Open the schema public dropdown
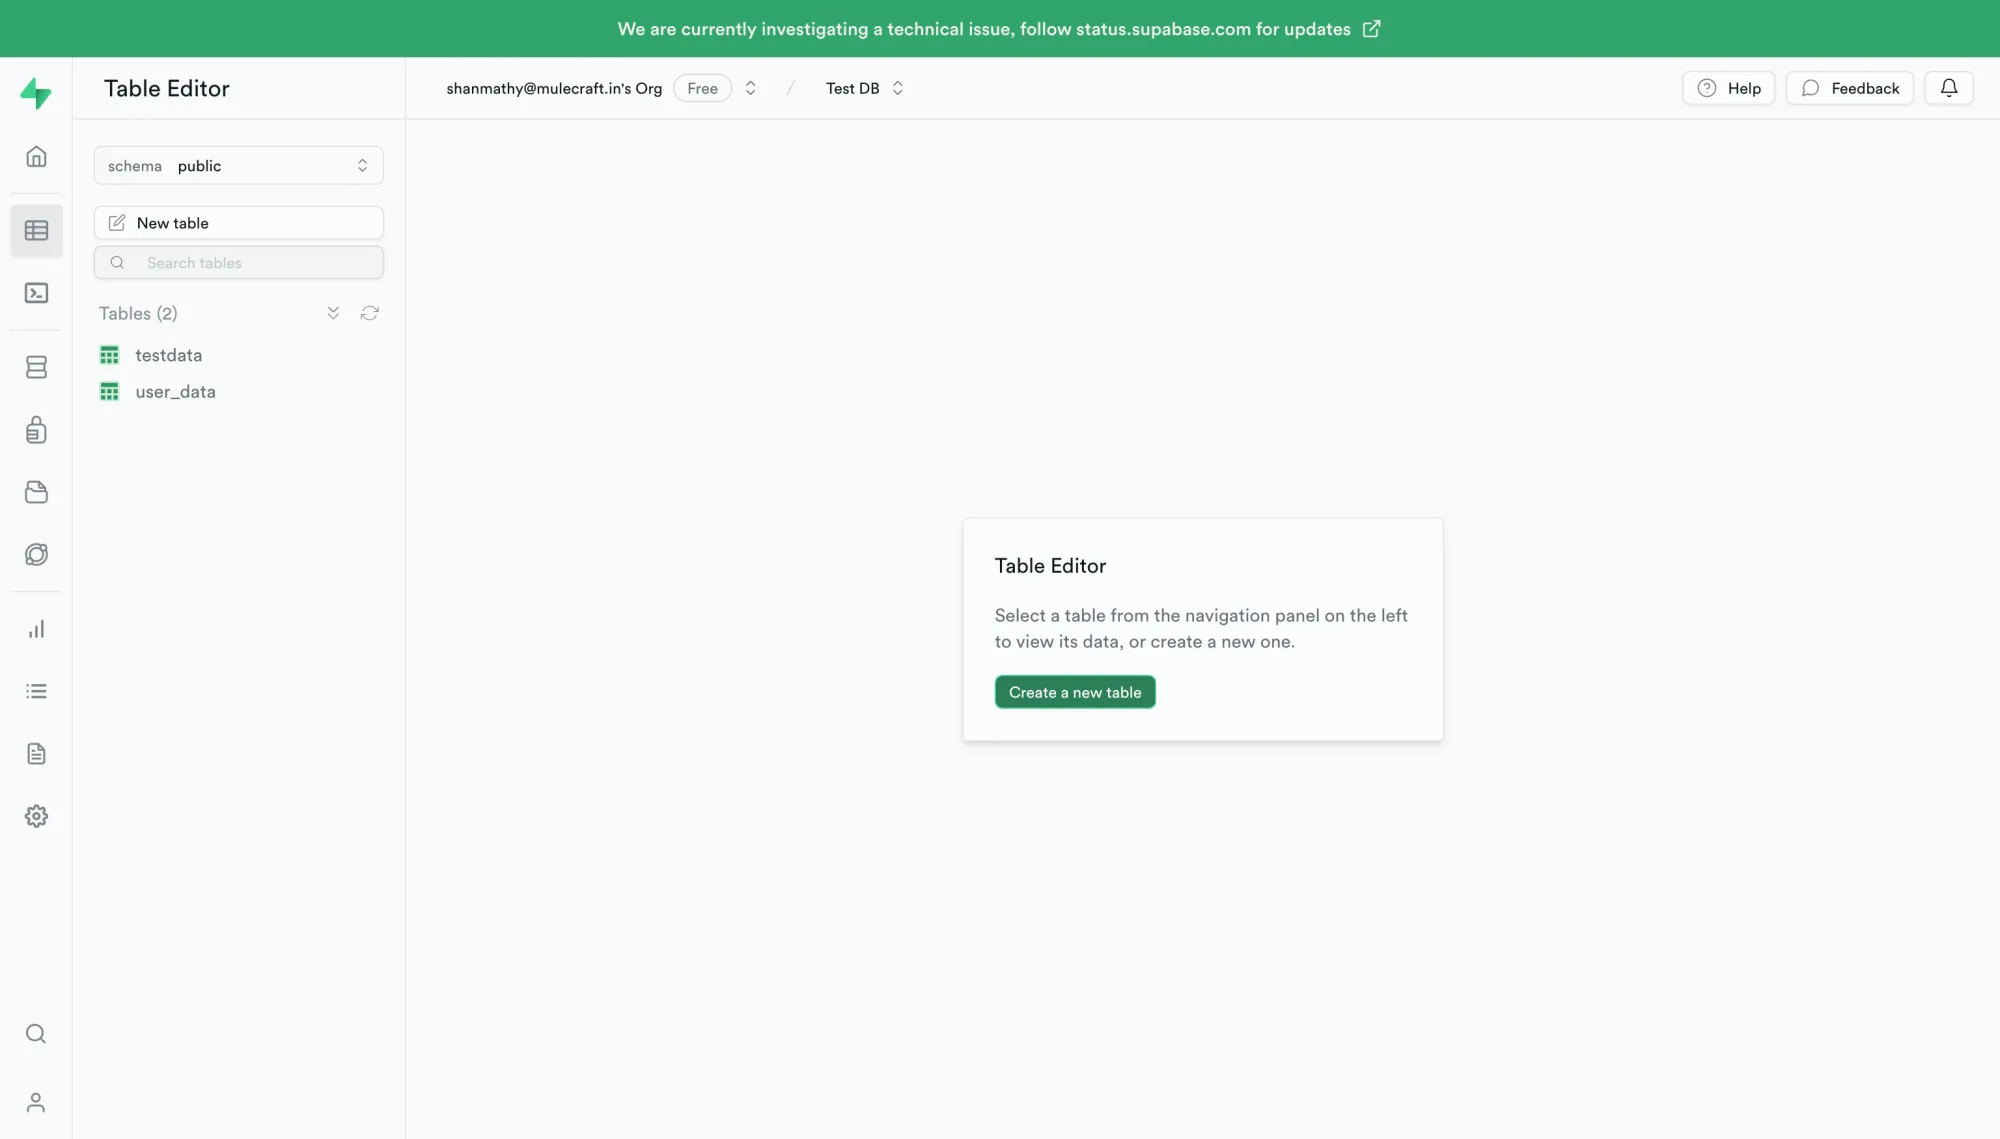The image size is (2000, 1139). [x=238, y=166]
